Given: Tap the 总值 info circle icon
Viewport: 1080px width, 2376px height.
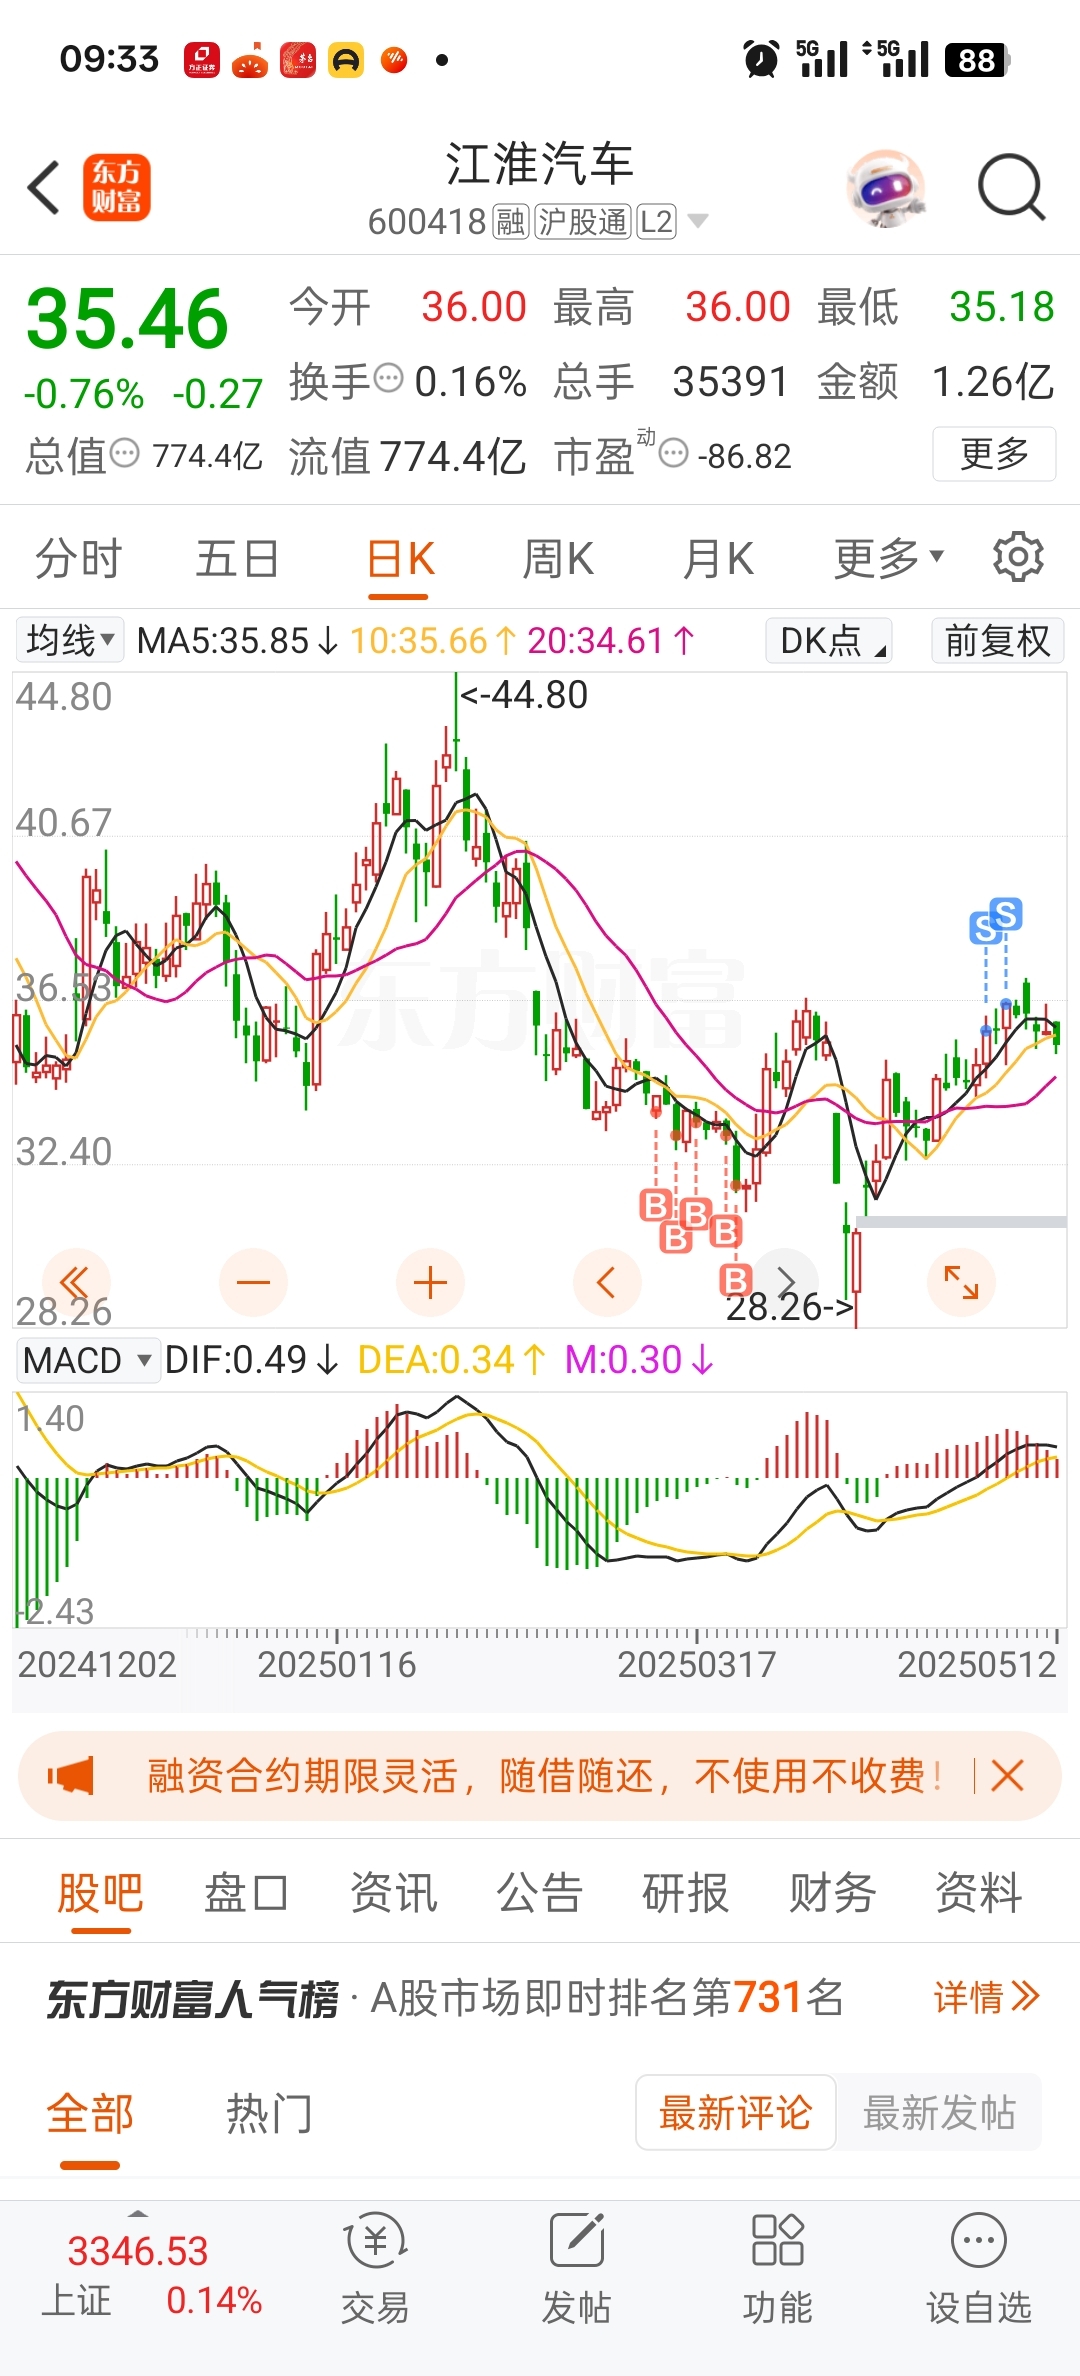Looking at the screenshot, I should (x=125, y=454).
